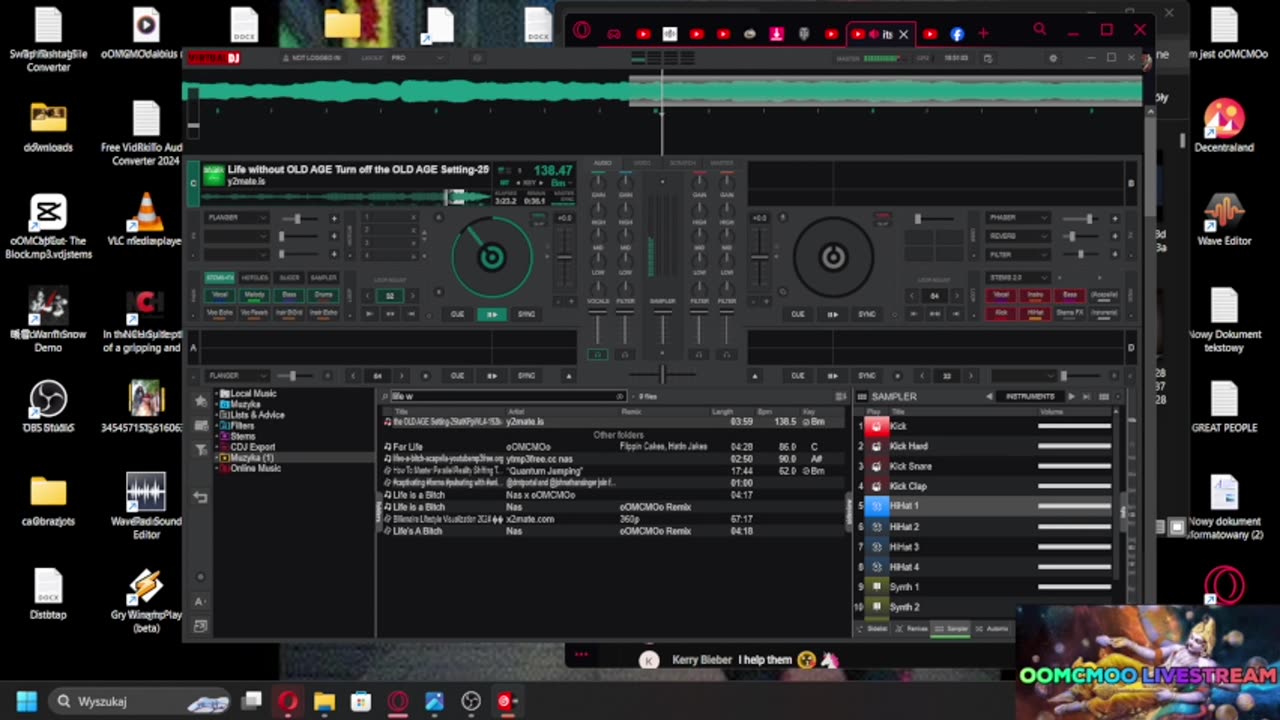Click the right deck SYNC button

point(867,314)
